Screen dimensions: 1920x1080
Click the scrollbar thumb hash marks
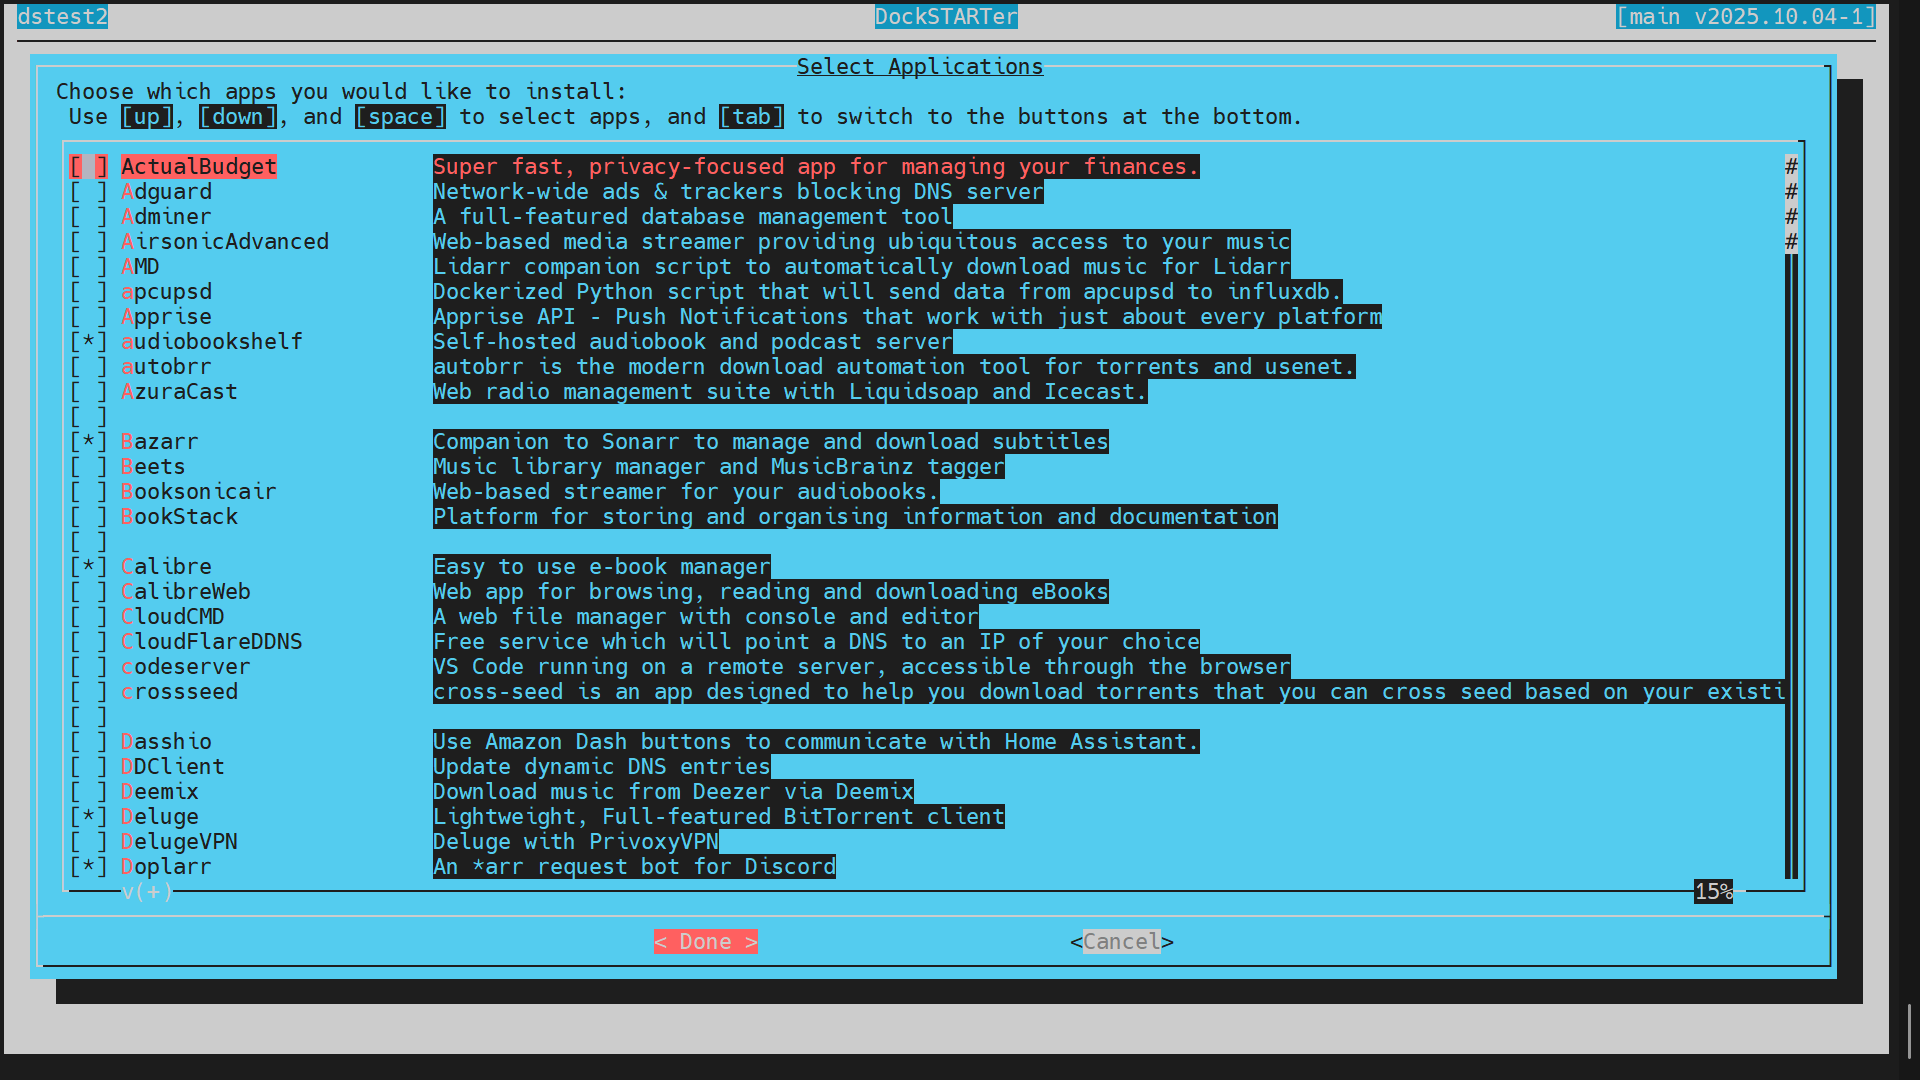(x=1791, y=204)
